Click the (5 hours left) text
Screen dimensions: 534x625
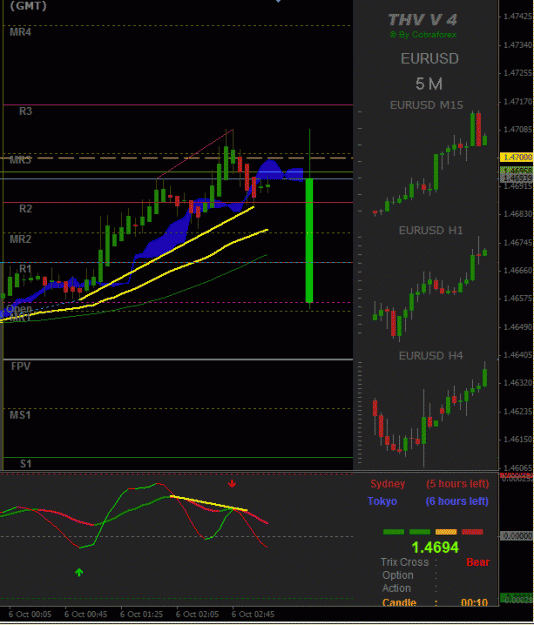click(457, 484)
